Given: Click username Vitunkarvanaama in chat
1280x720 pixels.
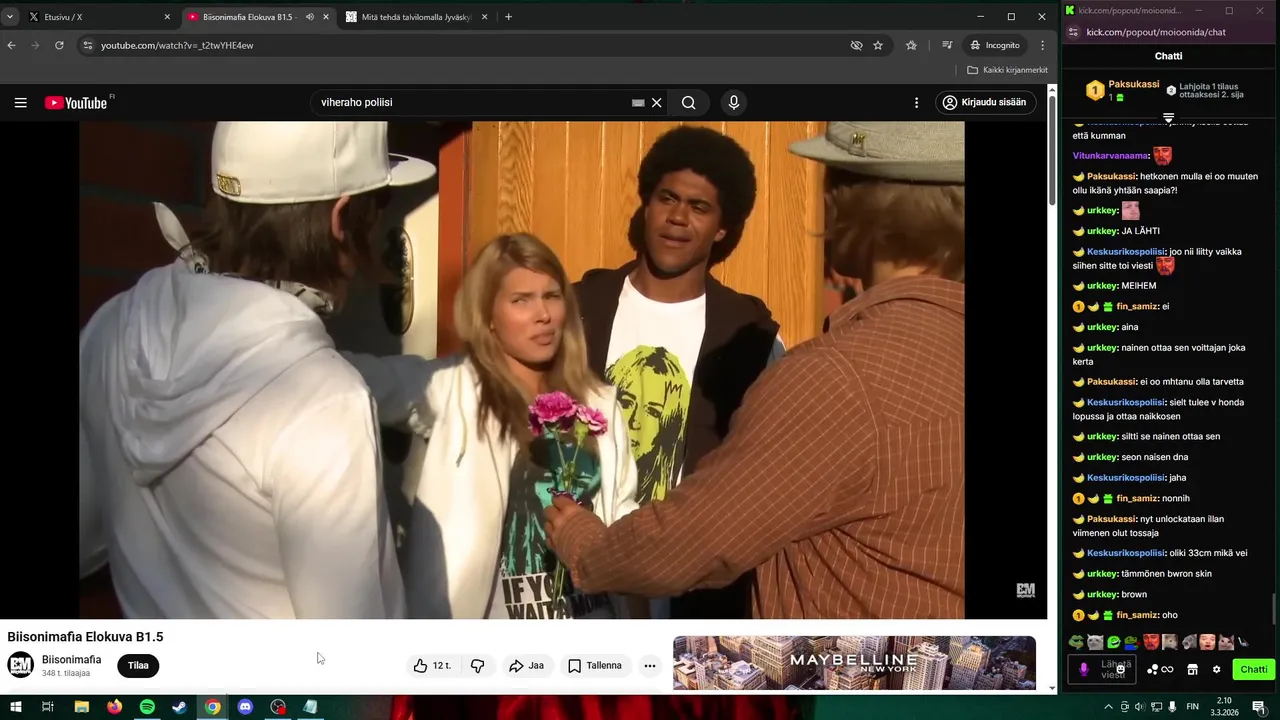Looking at the screenshot, I should [x=1109, y=156].
